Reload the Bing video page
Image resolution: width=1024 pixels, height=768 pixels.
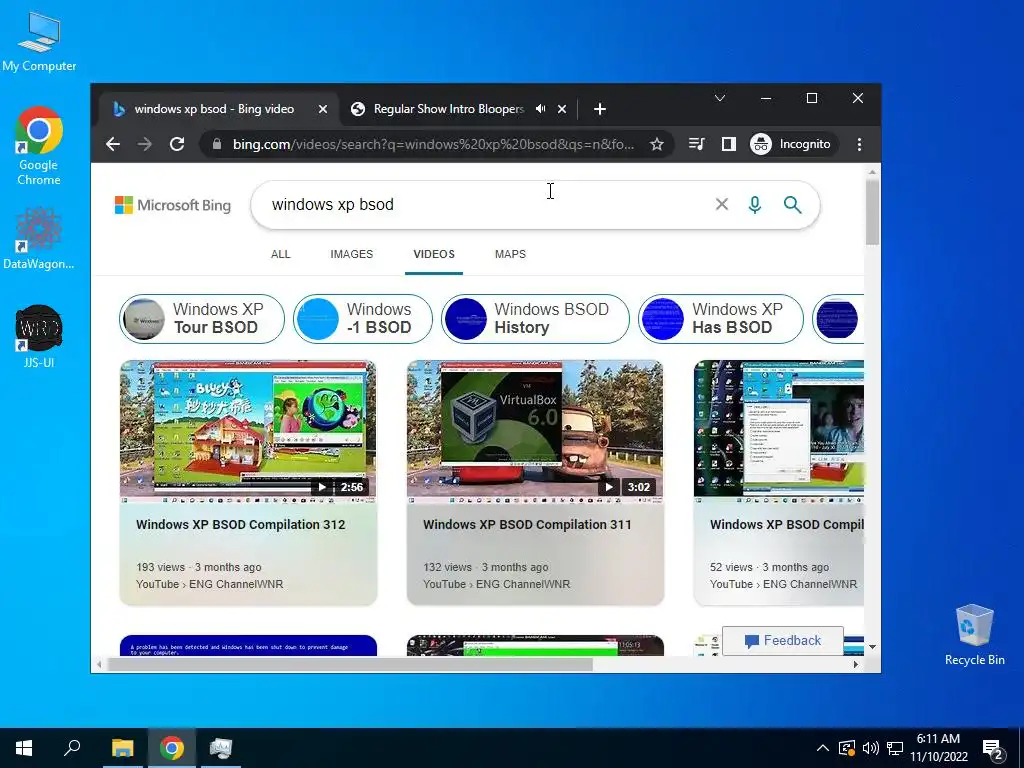(177, 144)
